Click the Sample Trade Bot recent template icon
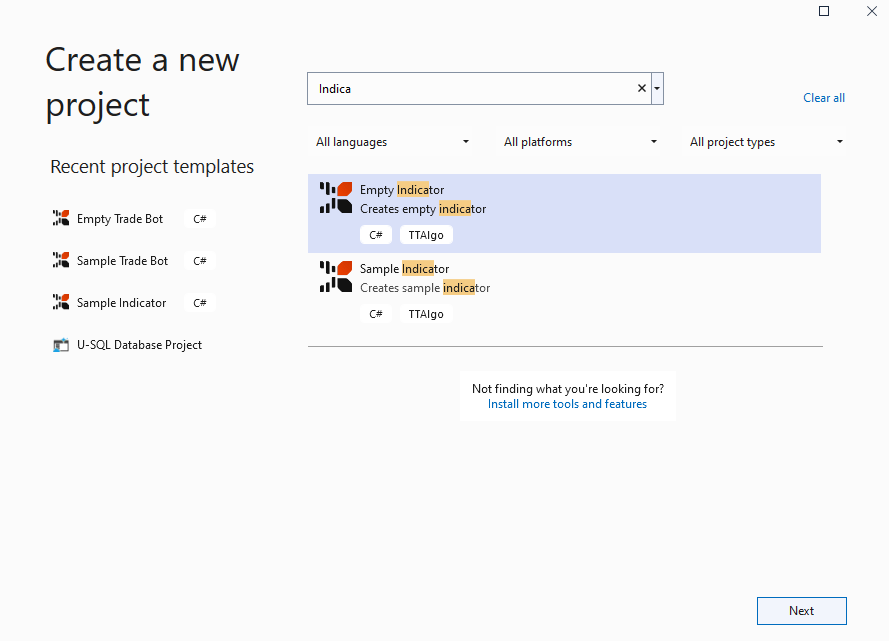The image size is (889, 641). pos(61,260)
